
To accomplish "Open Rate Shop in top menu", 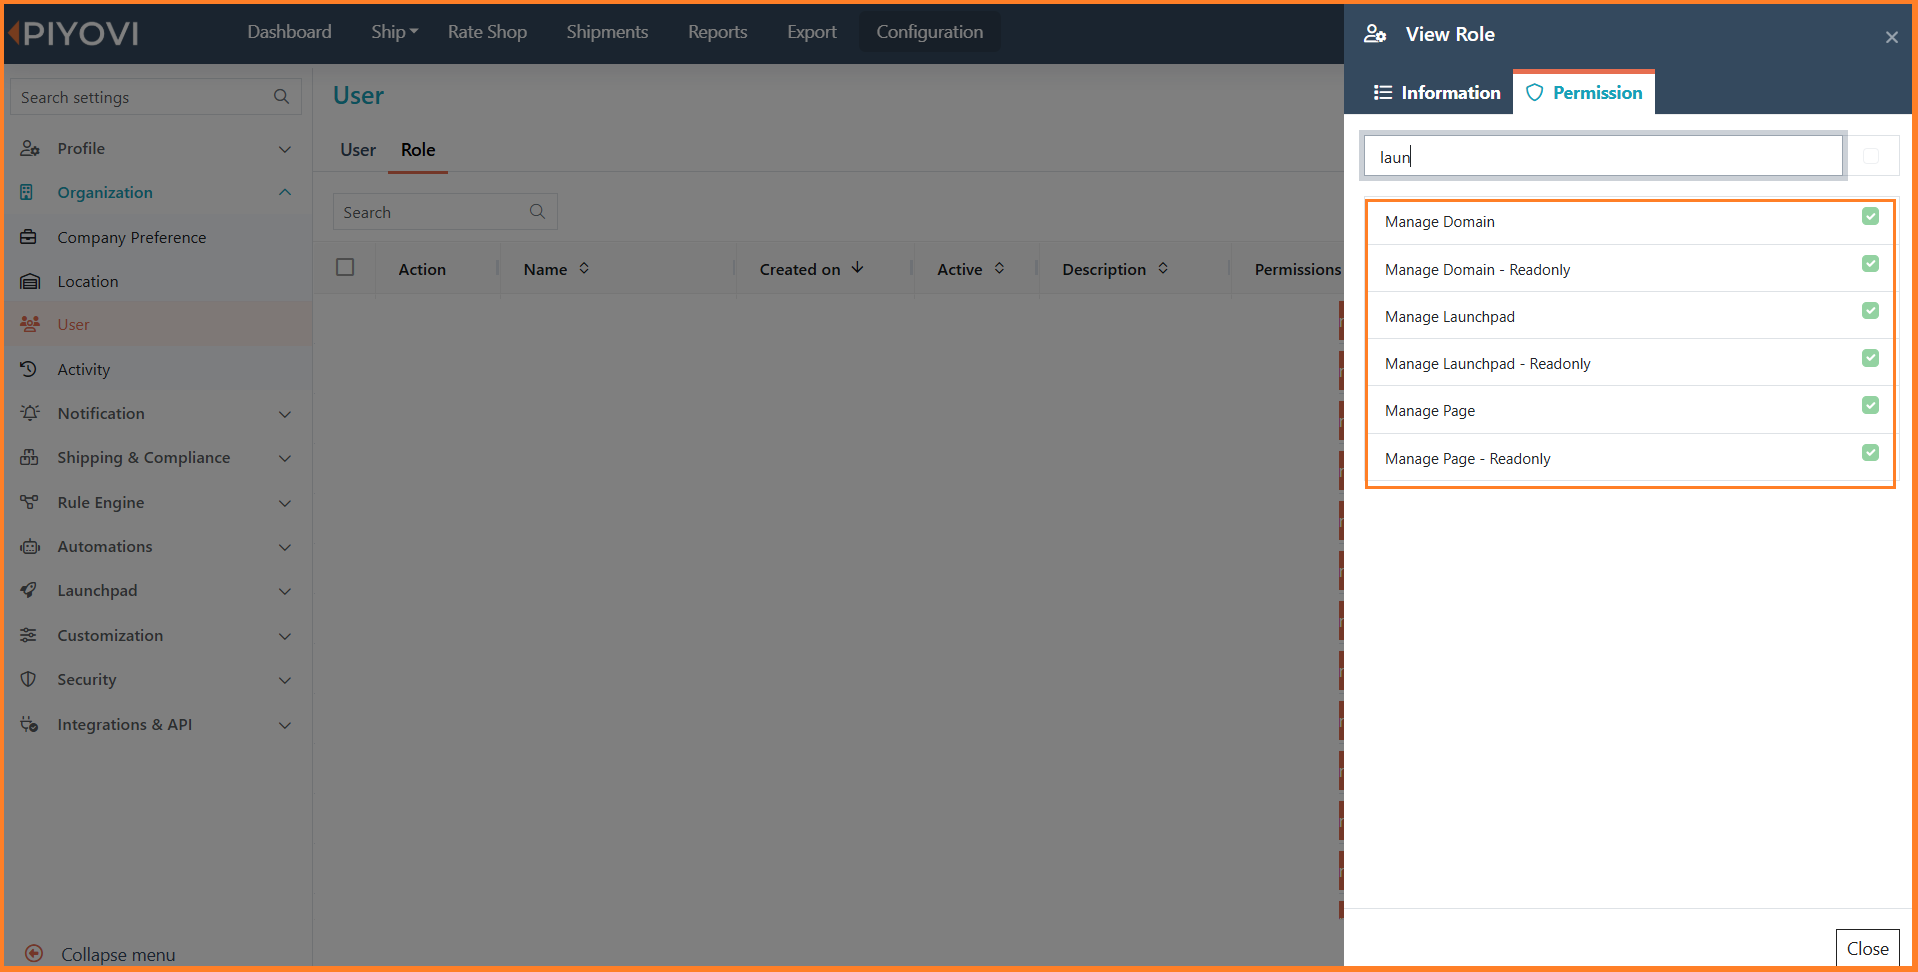I will [487, 32].
